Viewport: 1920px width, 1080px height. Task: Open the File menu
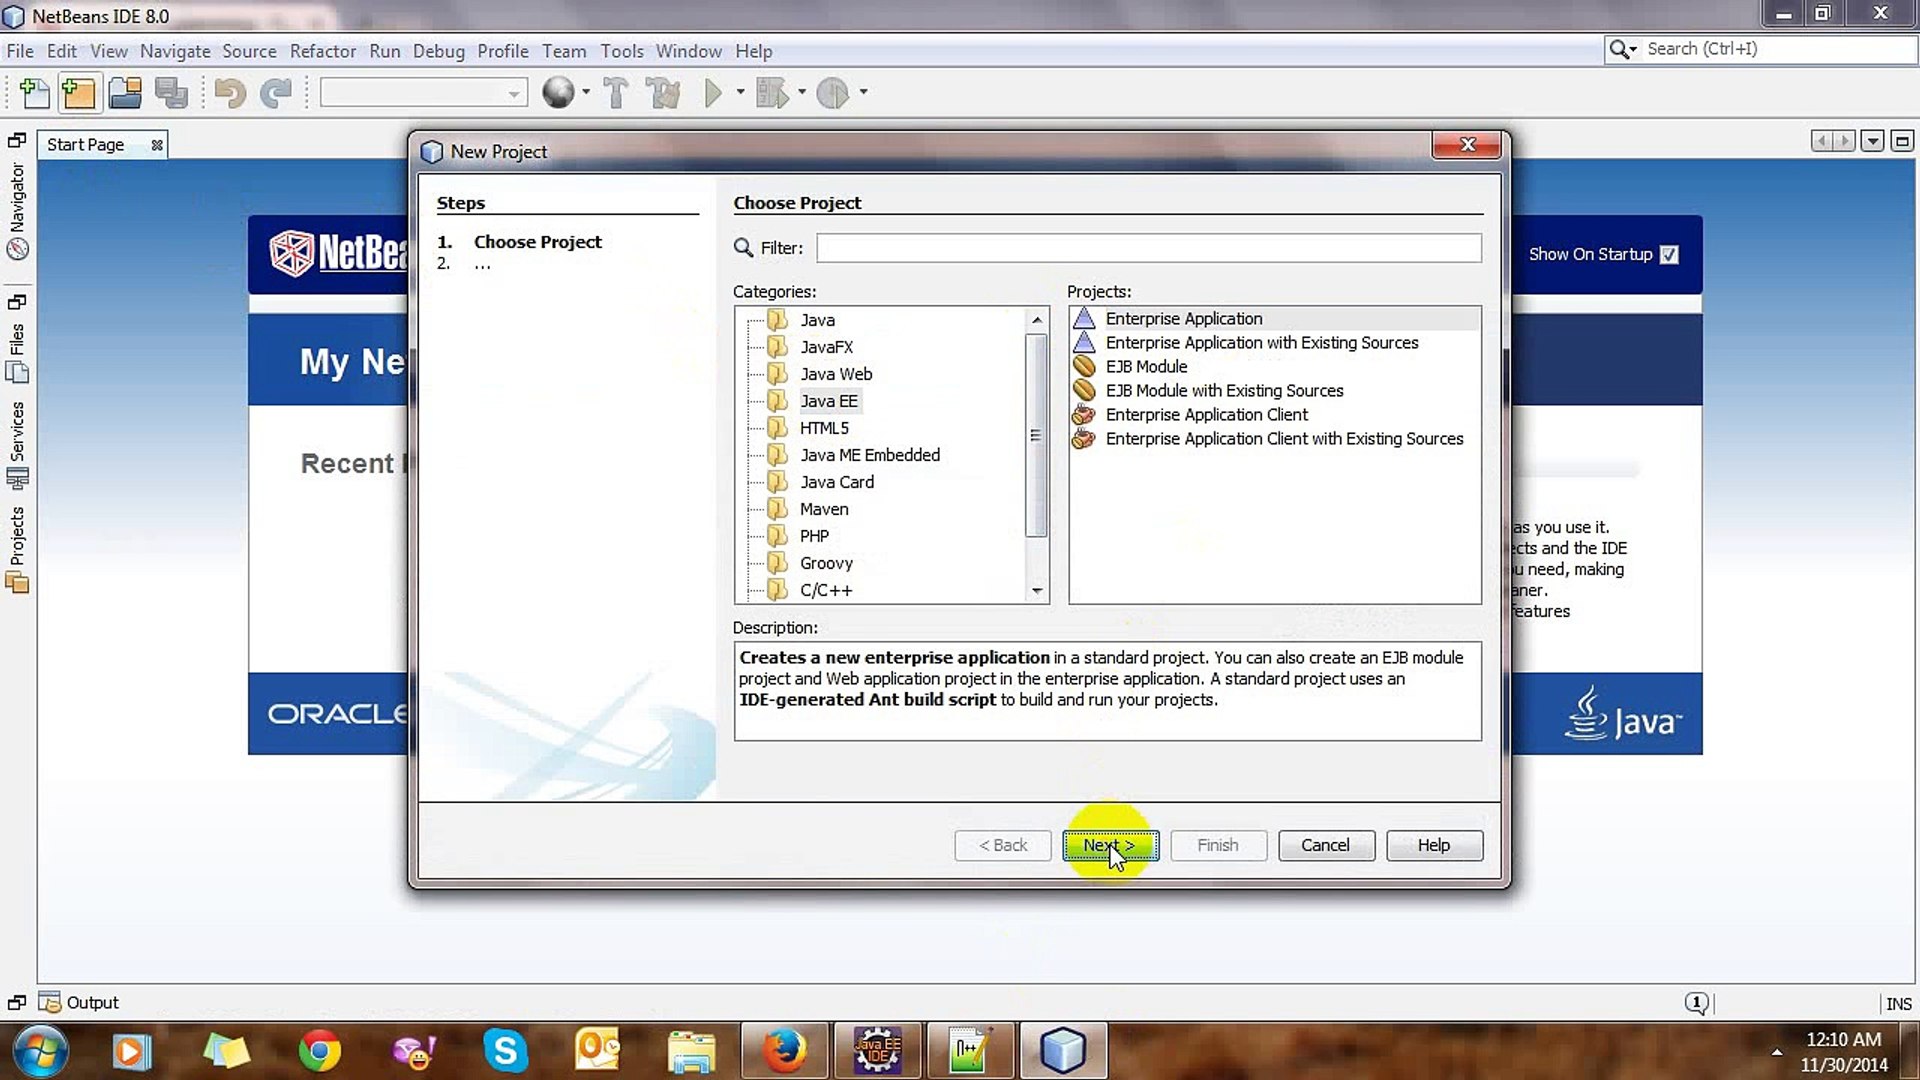tap(20, 51)
